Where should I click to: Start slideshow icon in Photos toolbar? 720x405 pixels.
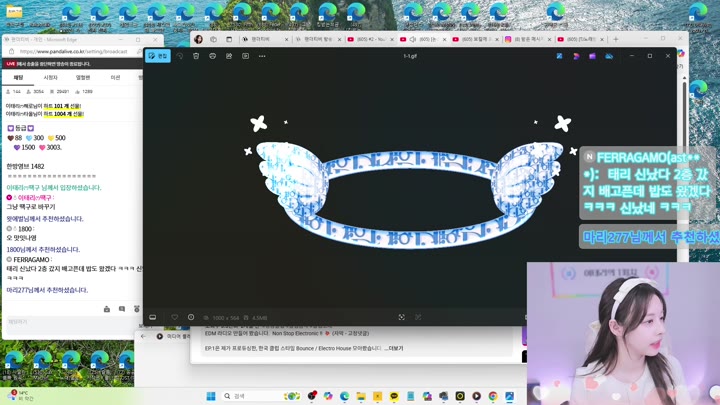(x=245, y=56)
